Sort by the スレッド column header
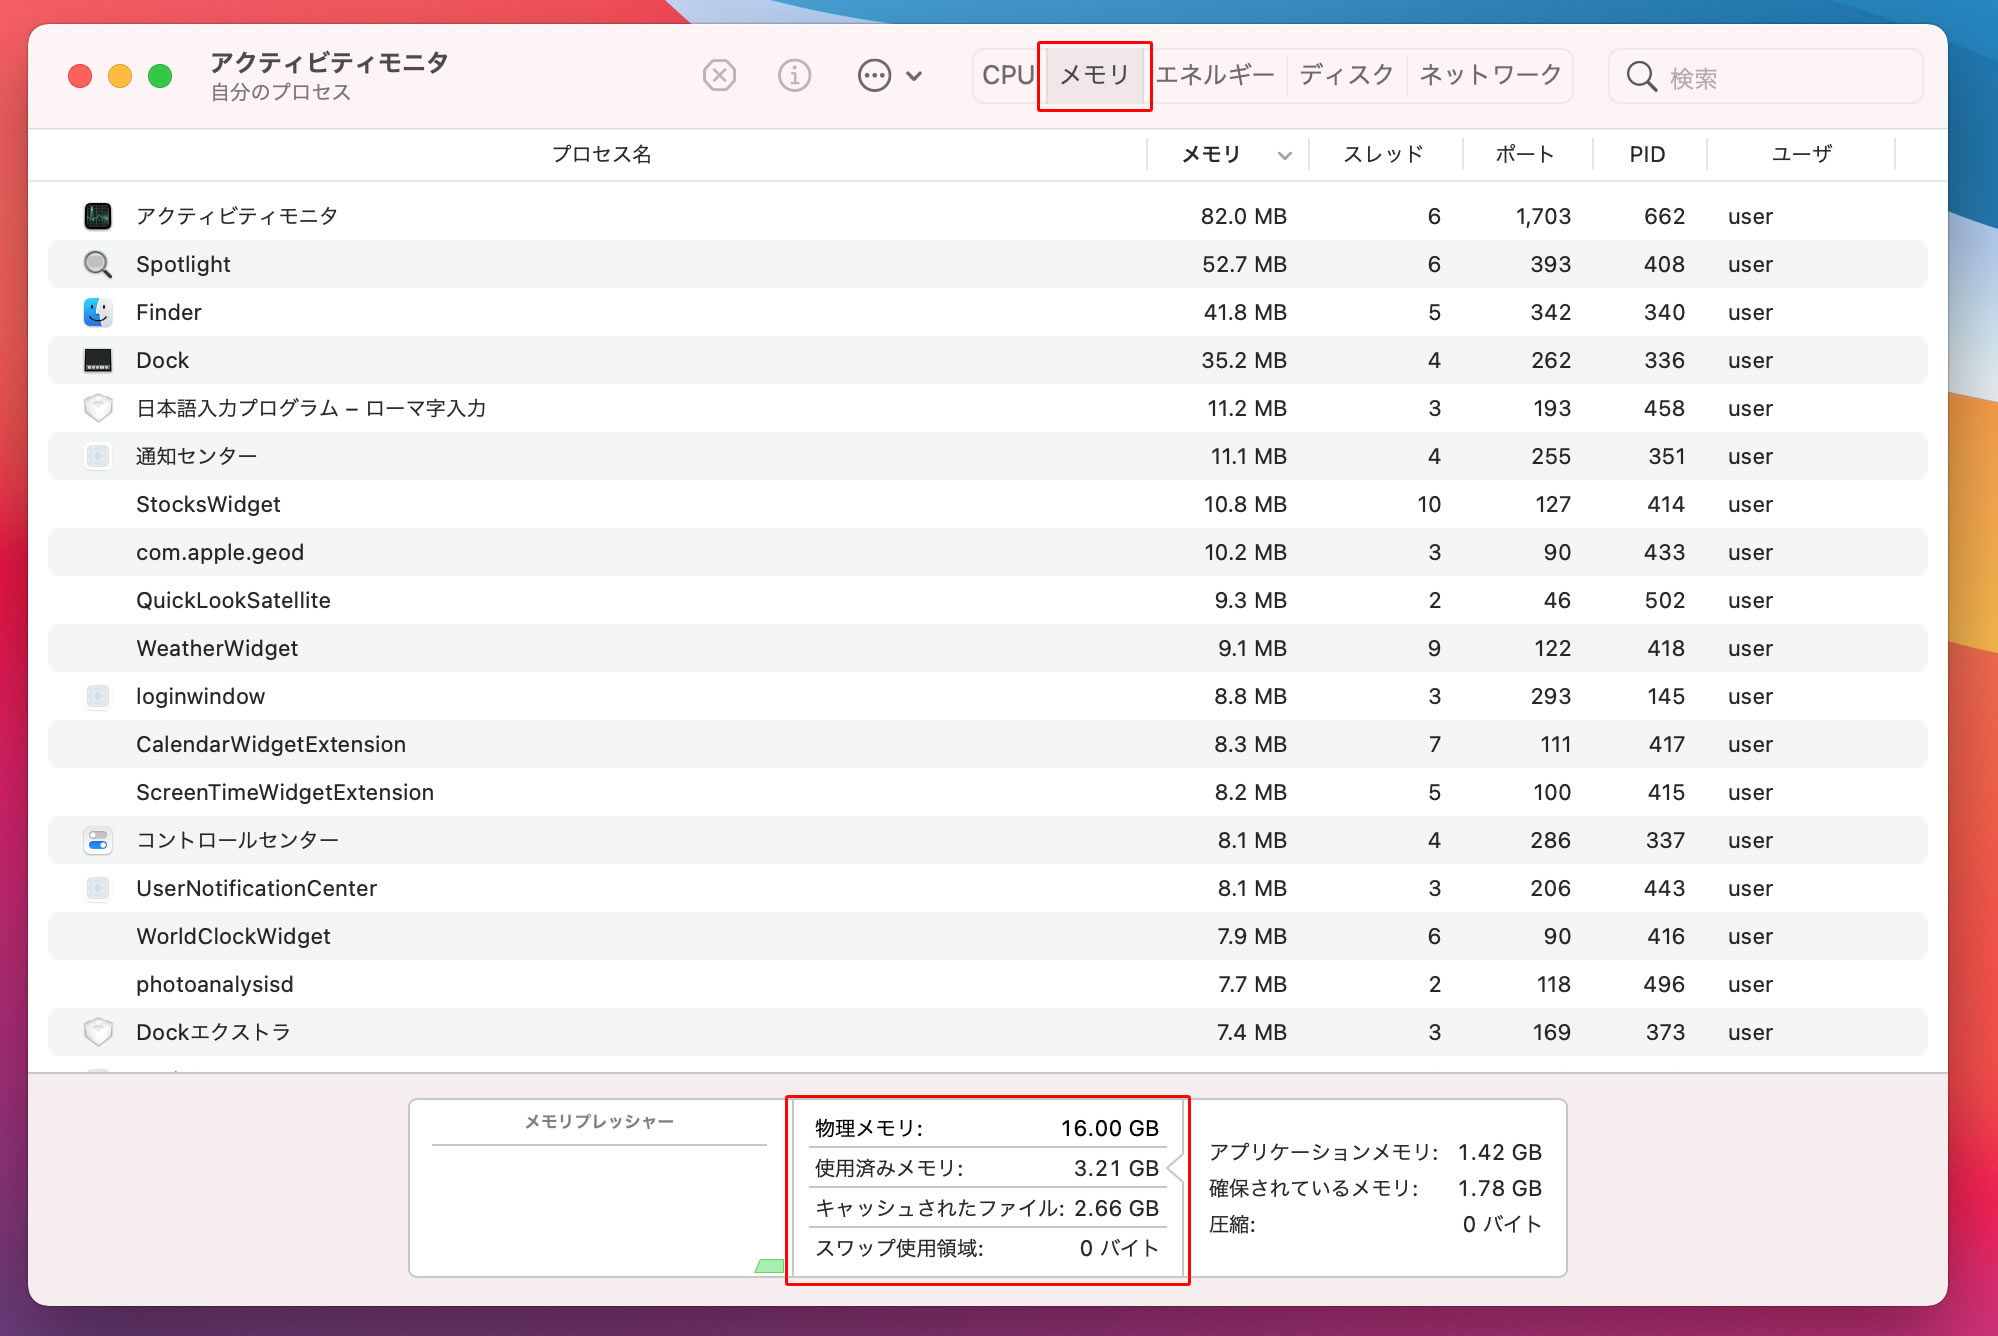The width and height of the screenshot is (1998, 1336). [x=1383, y=154]
